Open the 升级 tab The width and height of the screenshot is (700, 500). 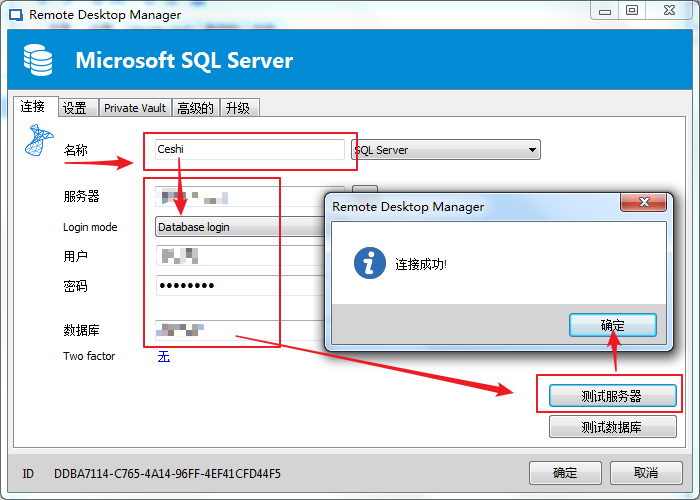click(x=239, y=108)
